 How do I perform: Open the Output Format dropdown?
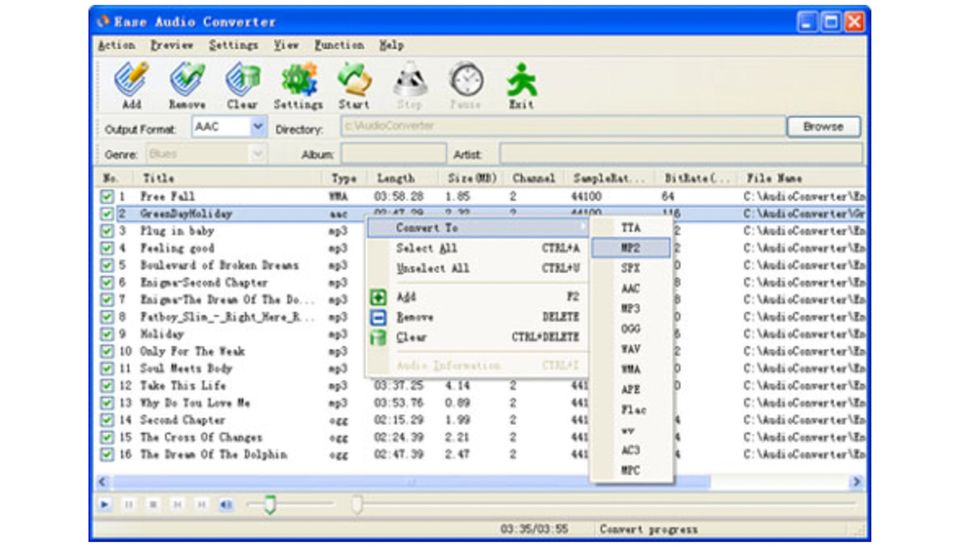[x=258, y=127]
